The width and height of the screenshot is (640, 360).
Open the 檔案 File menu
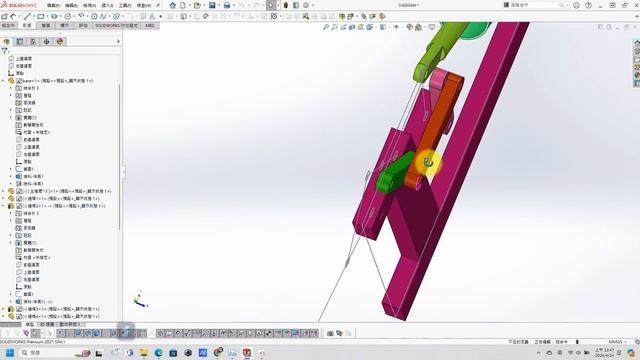point(53,5)
